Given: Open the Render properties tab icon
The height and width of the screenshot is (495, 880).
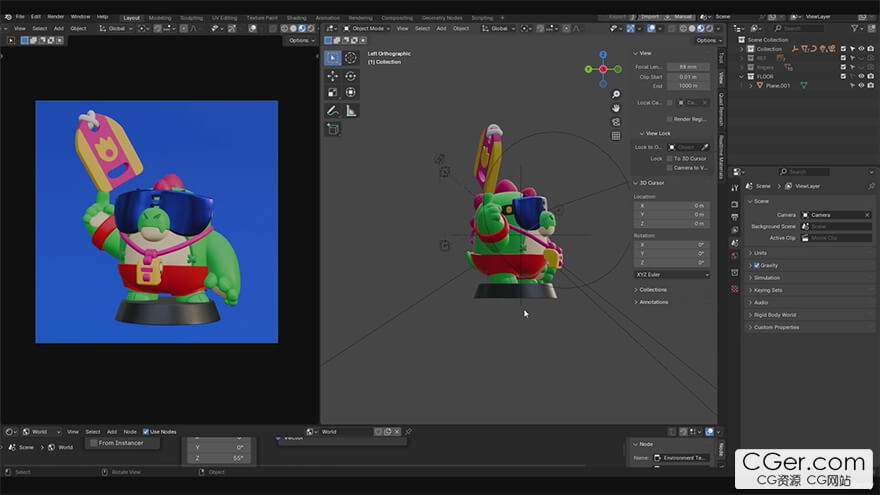Looking at the screenshot, I should point(735,204).
